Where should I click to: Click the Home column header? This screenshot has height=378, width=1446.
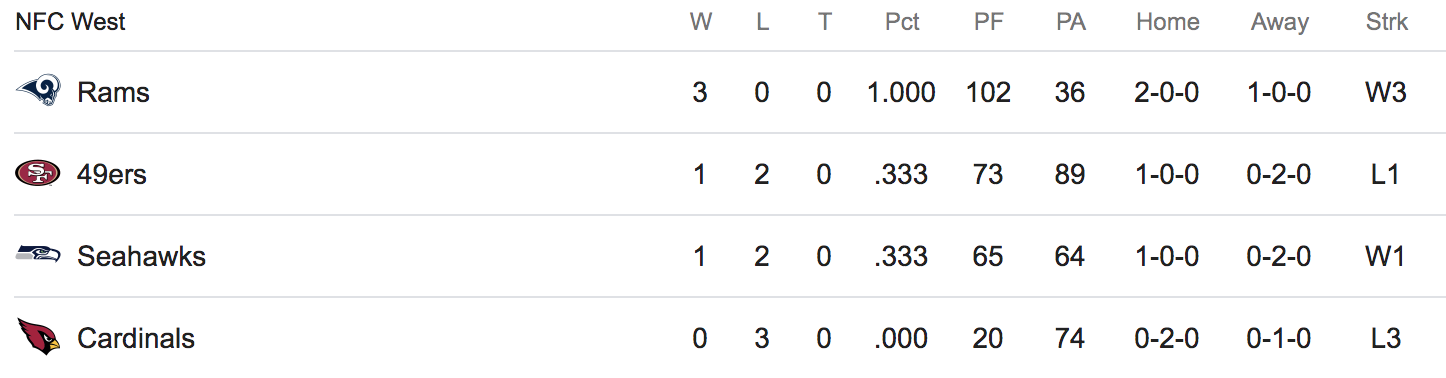pos(1167,22)
